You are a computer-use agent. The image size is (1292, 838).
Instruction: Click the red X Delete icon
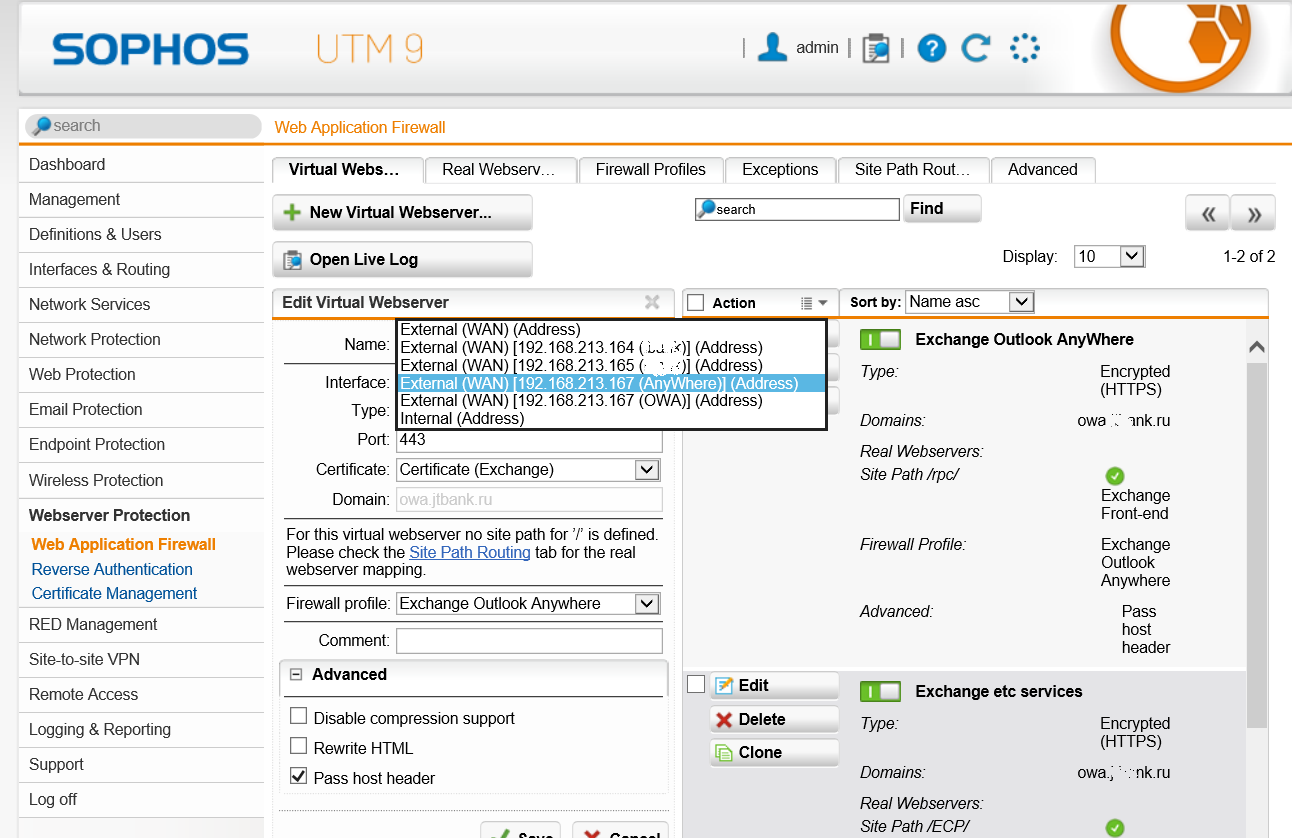[724, 719]
